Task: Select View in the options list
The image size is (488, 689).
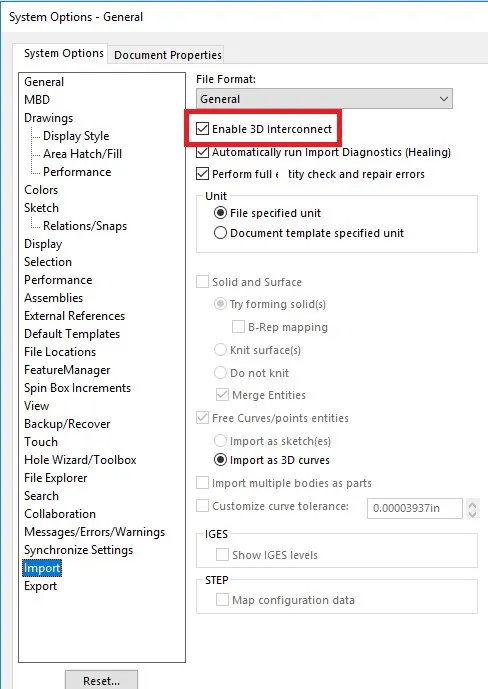Action: [36, 406]
